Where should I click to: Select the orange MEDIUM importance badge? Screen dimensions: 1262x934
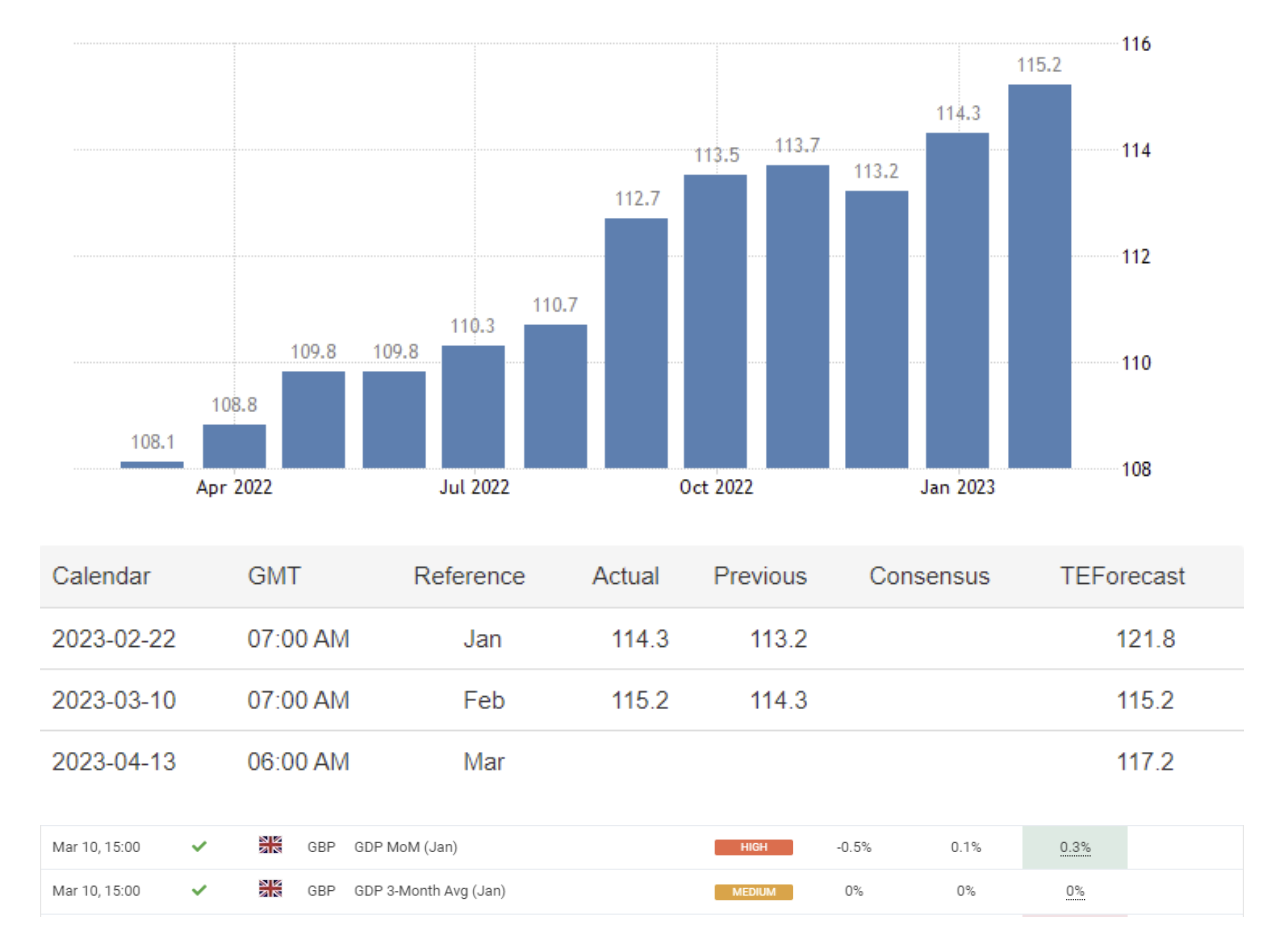[x=753, y=891]
